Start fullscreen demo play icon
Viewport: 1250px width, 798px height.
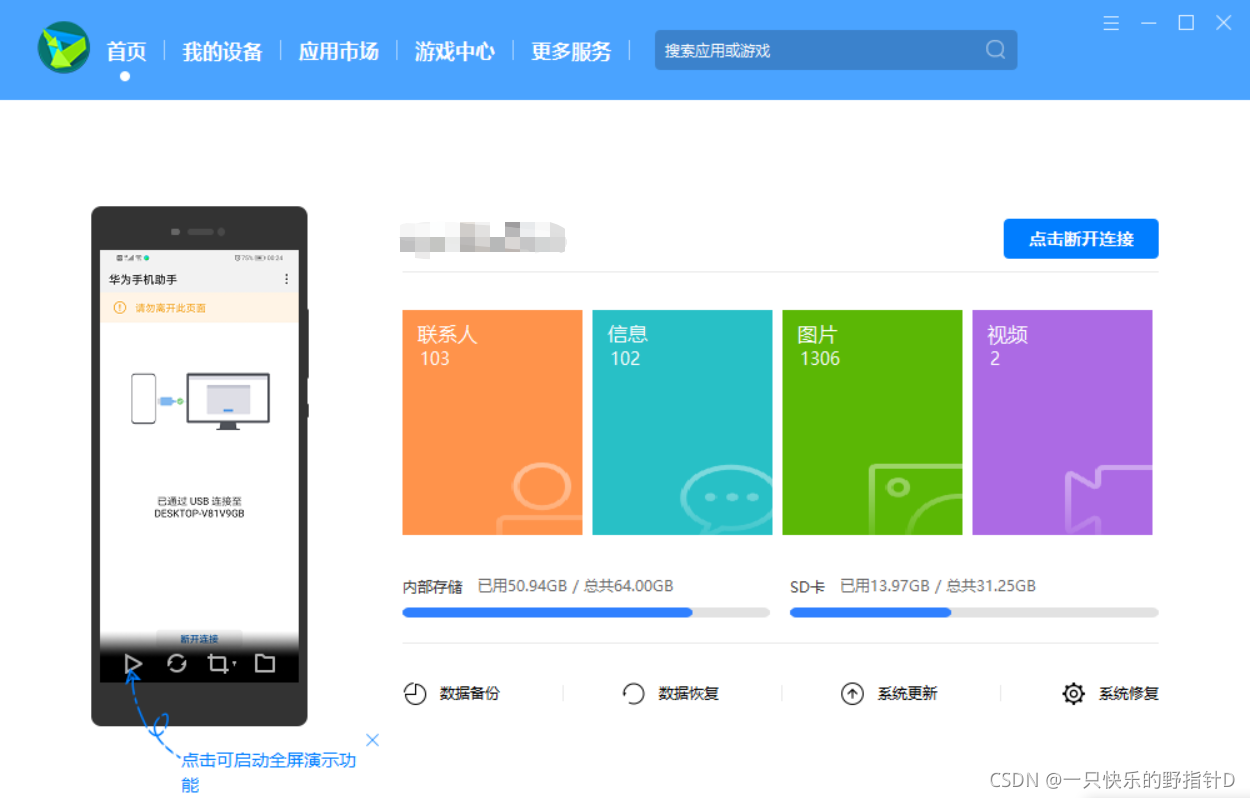(133, 663)
